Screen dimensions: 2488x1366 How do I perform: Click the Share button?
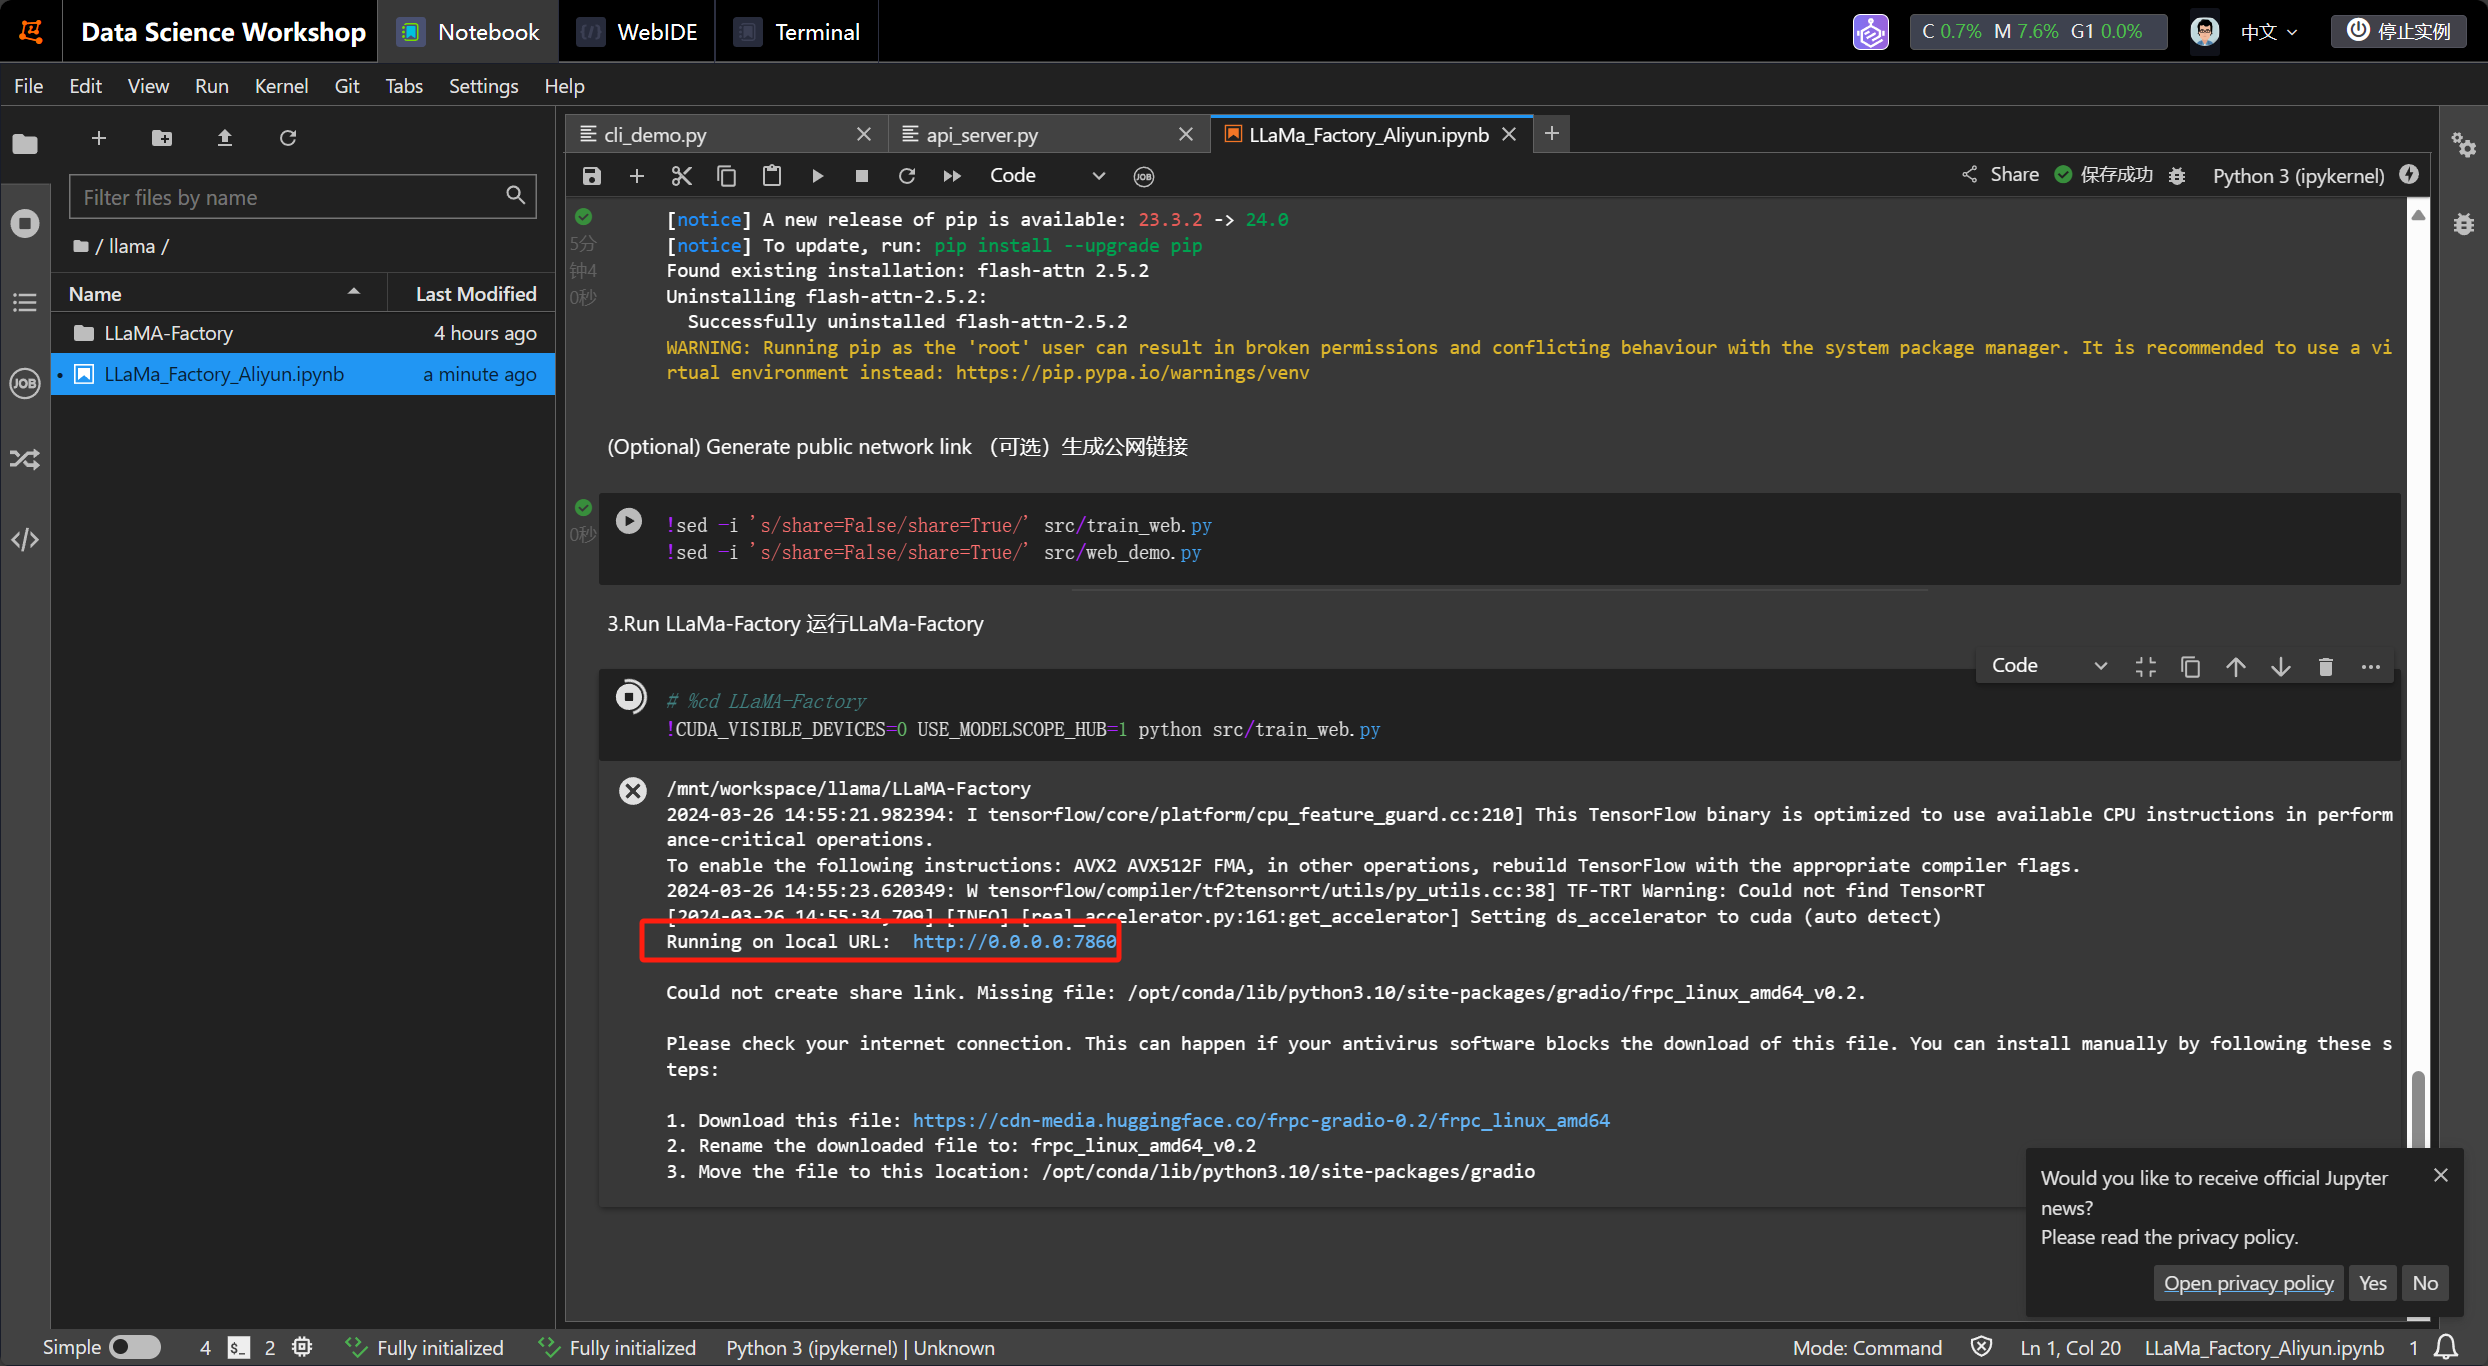coord(2000,175)
